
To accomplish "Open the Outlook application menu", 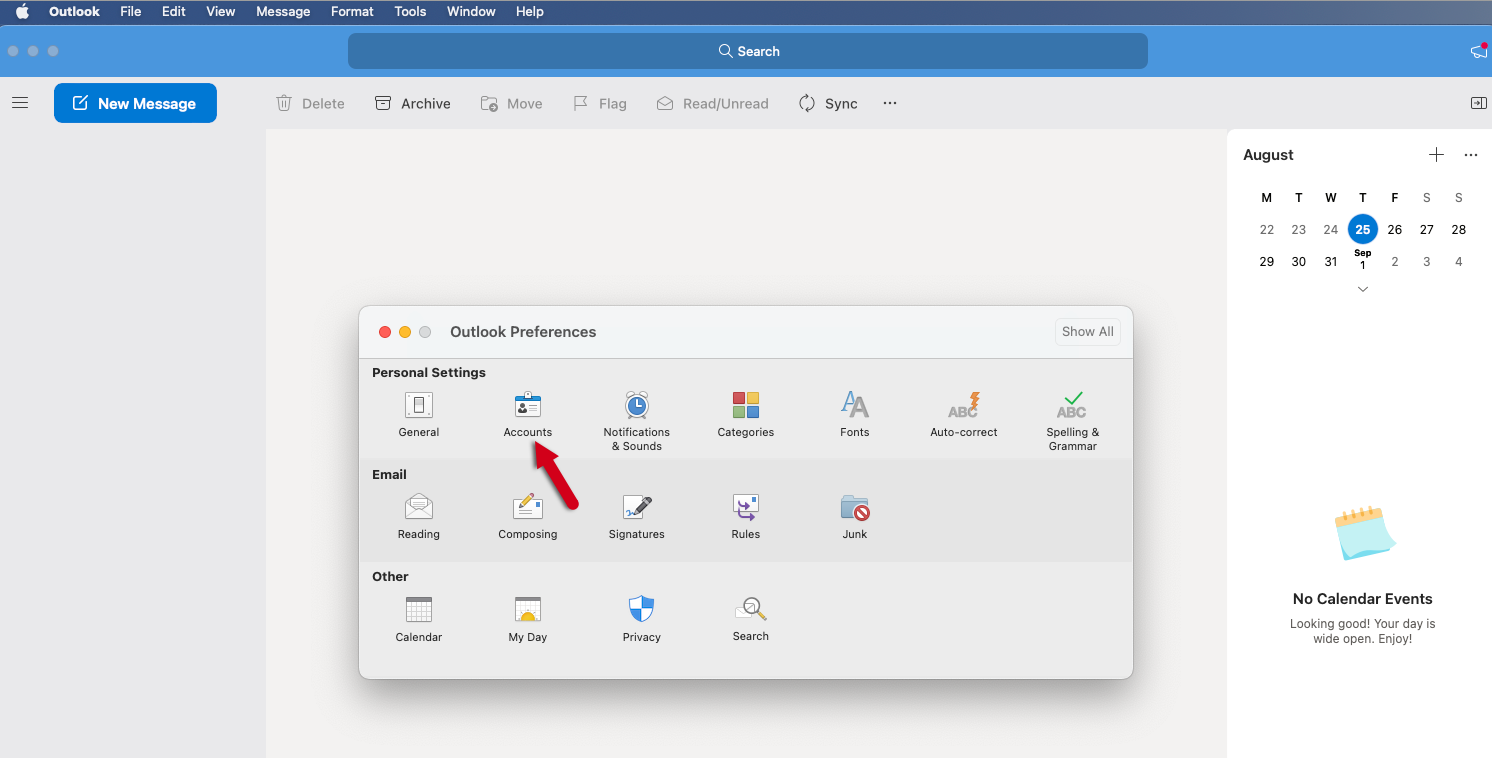I will coord(75,11).
